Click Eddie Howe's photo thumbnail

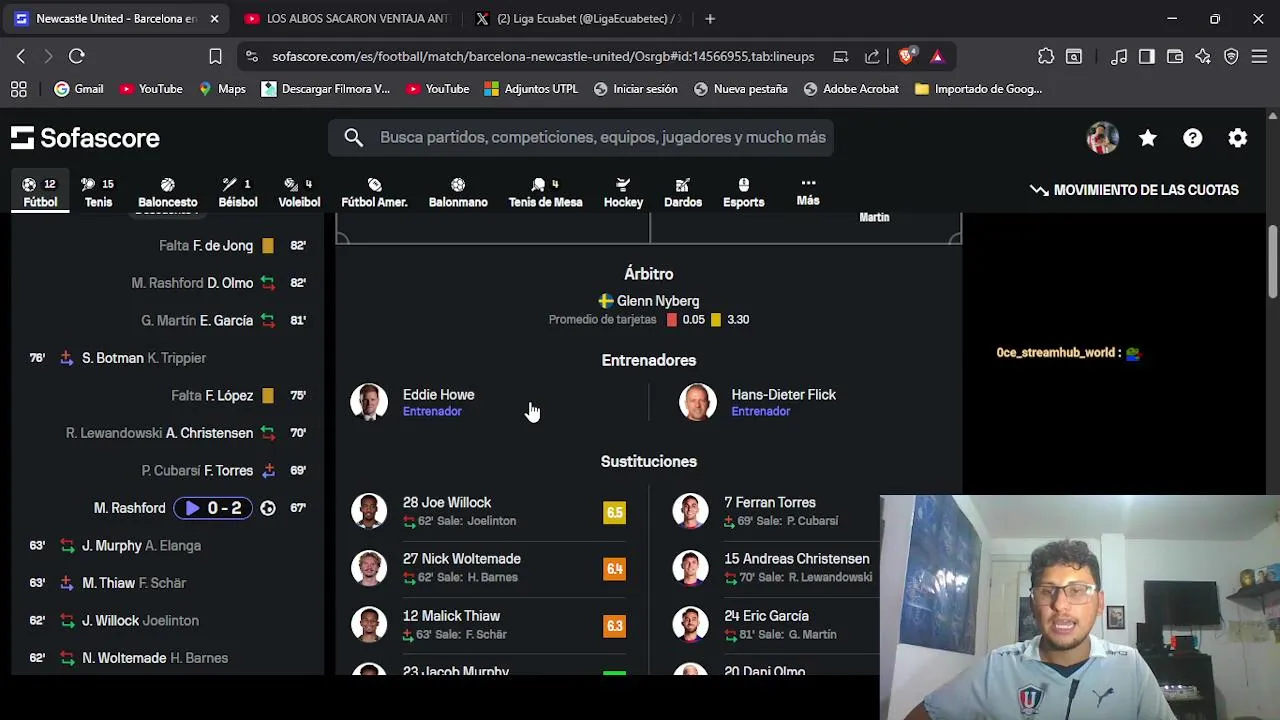(369, 402)
